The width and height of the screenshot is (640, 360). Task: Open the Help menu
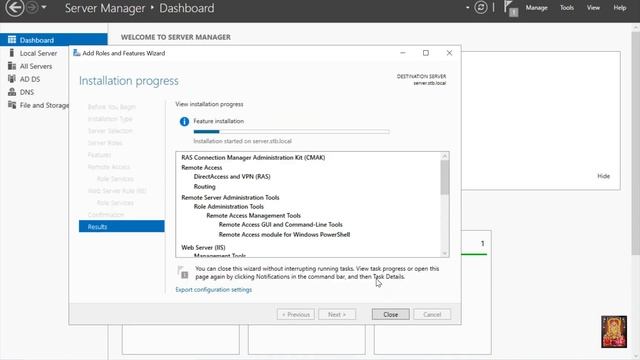(620, 8)
